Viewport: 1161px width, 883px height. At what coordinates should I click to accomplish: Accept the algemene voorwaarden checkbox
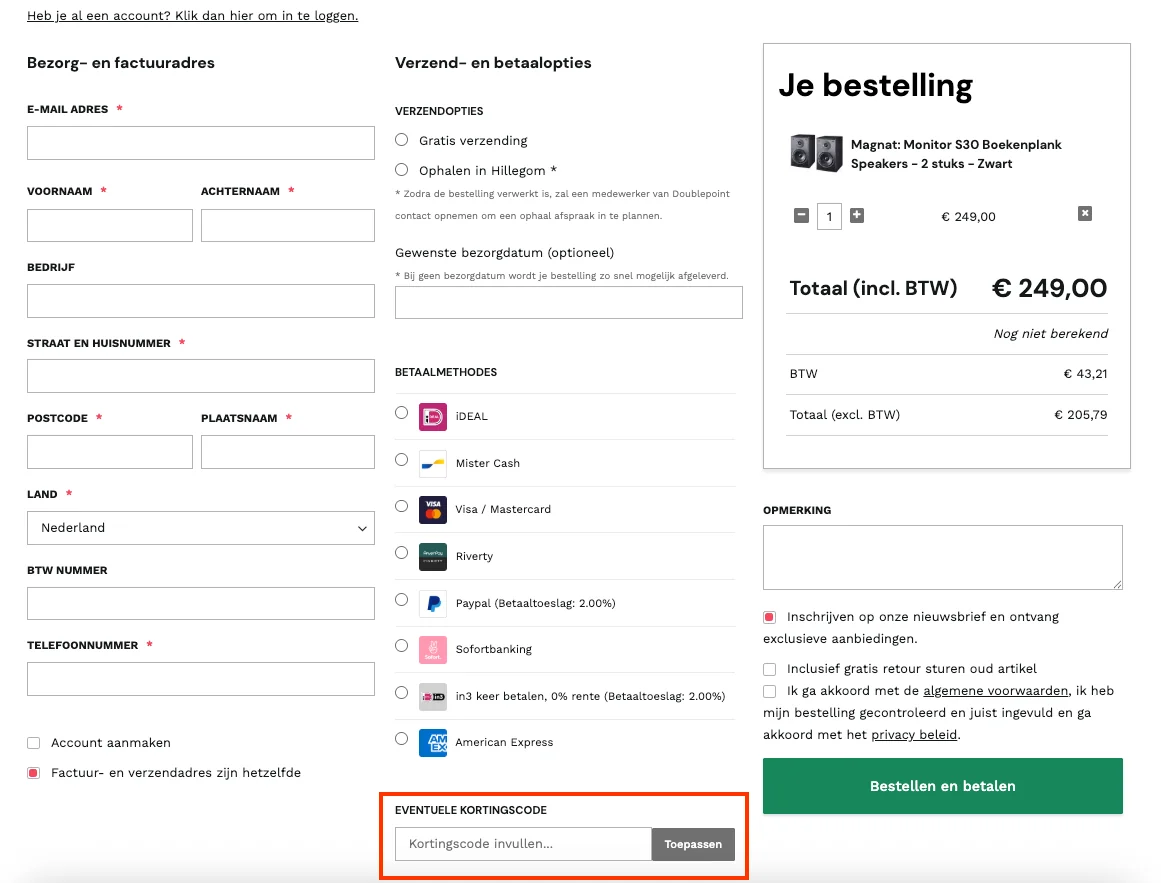click(769, 690)
